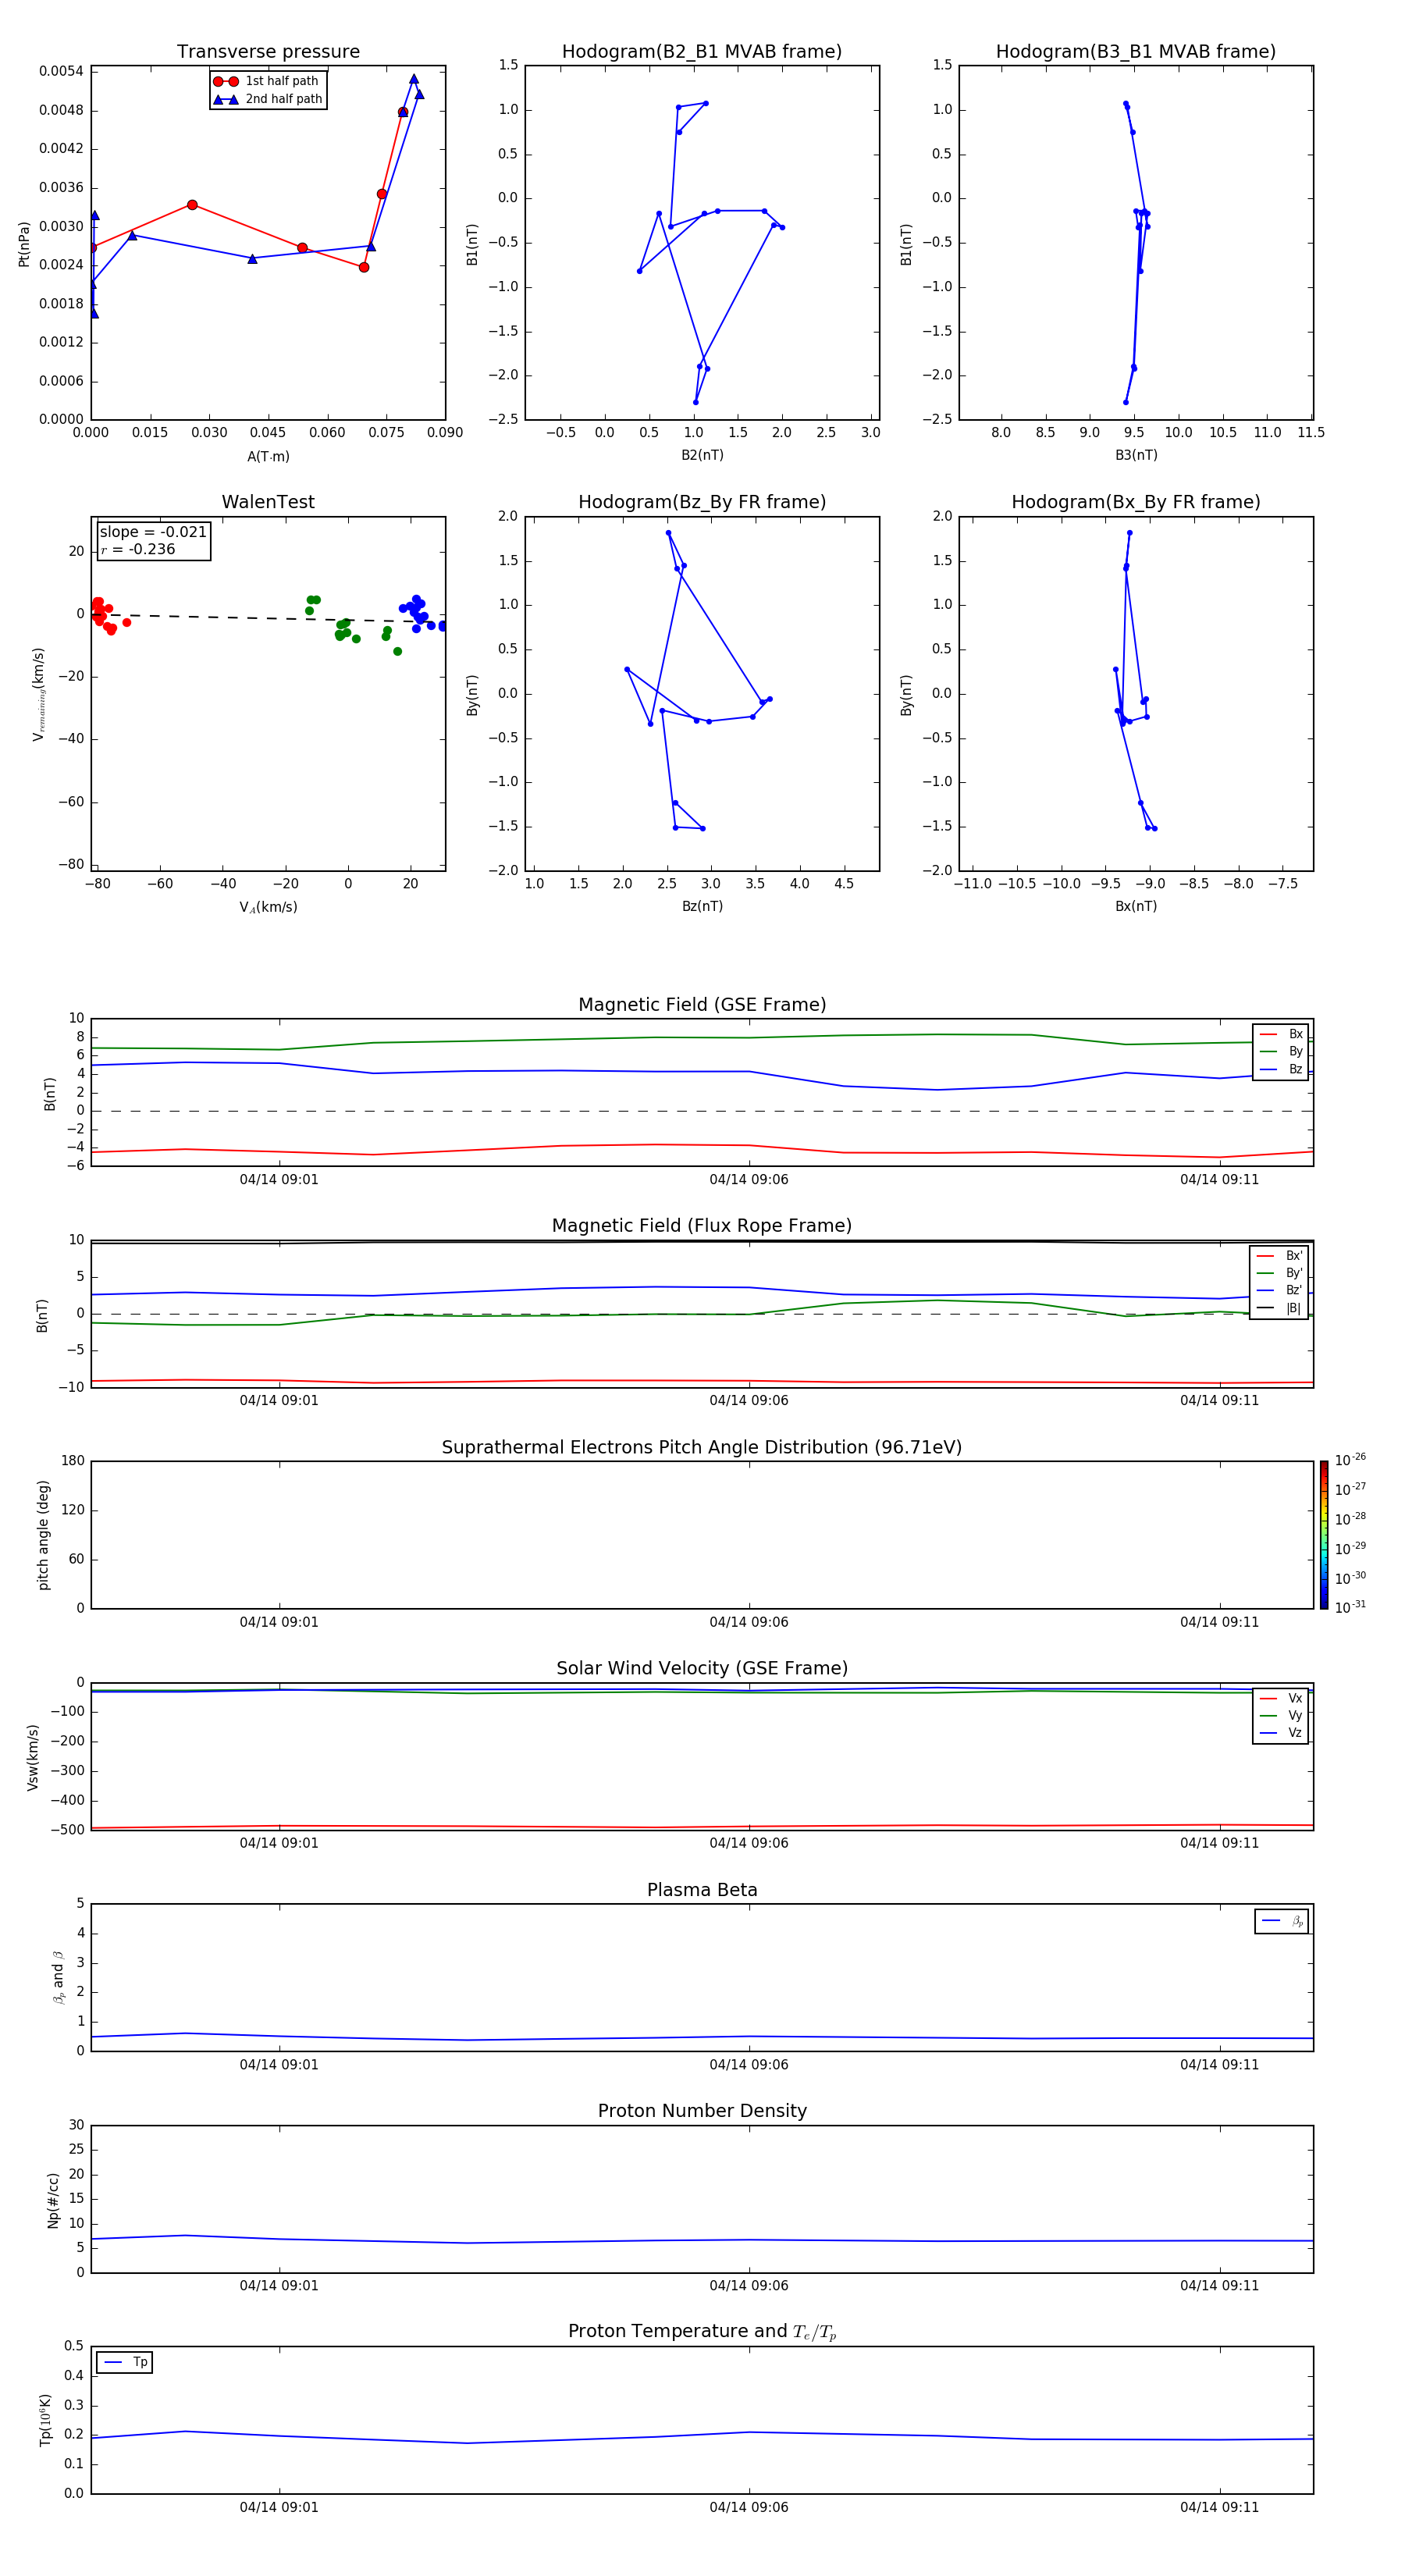The height and width of the screenshot is (2576, 1405).
Task: Click the 'Hodogram(B3_B1 MVAB frame)' title
Action: (x=1136, y=52)
